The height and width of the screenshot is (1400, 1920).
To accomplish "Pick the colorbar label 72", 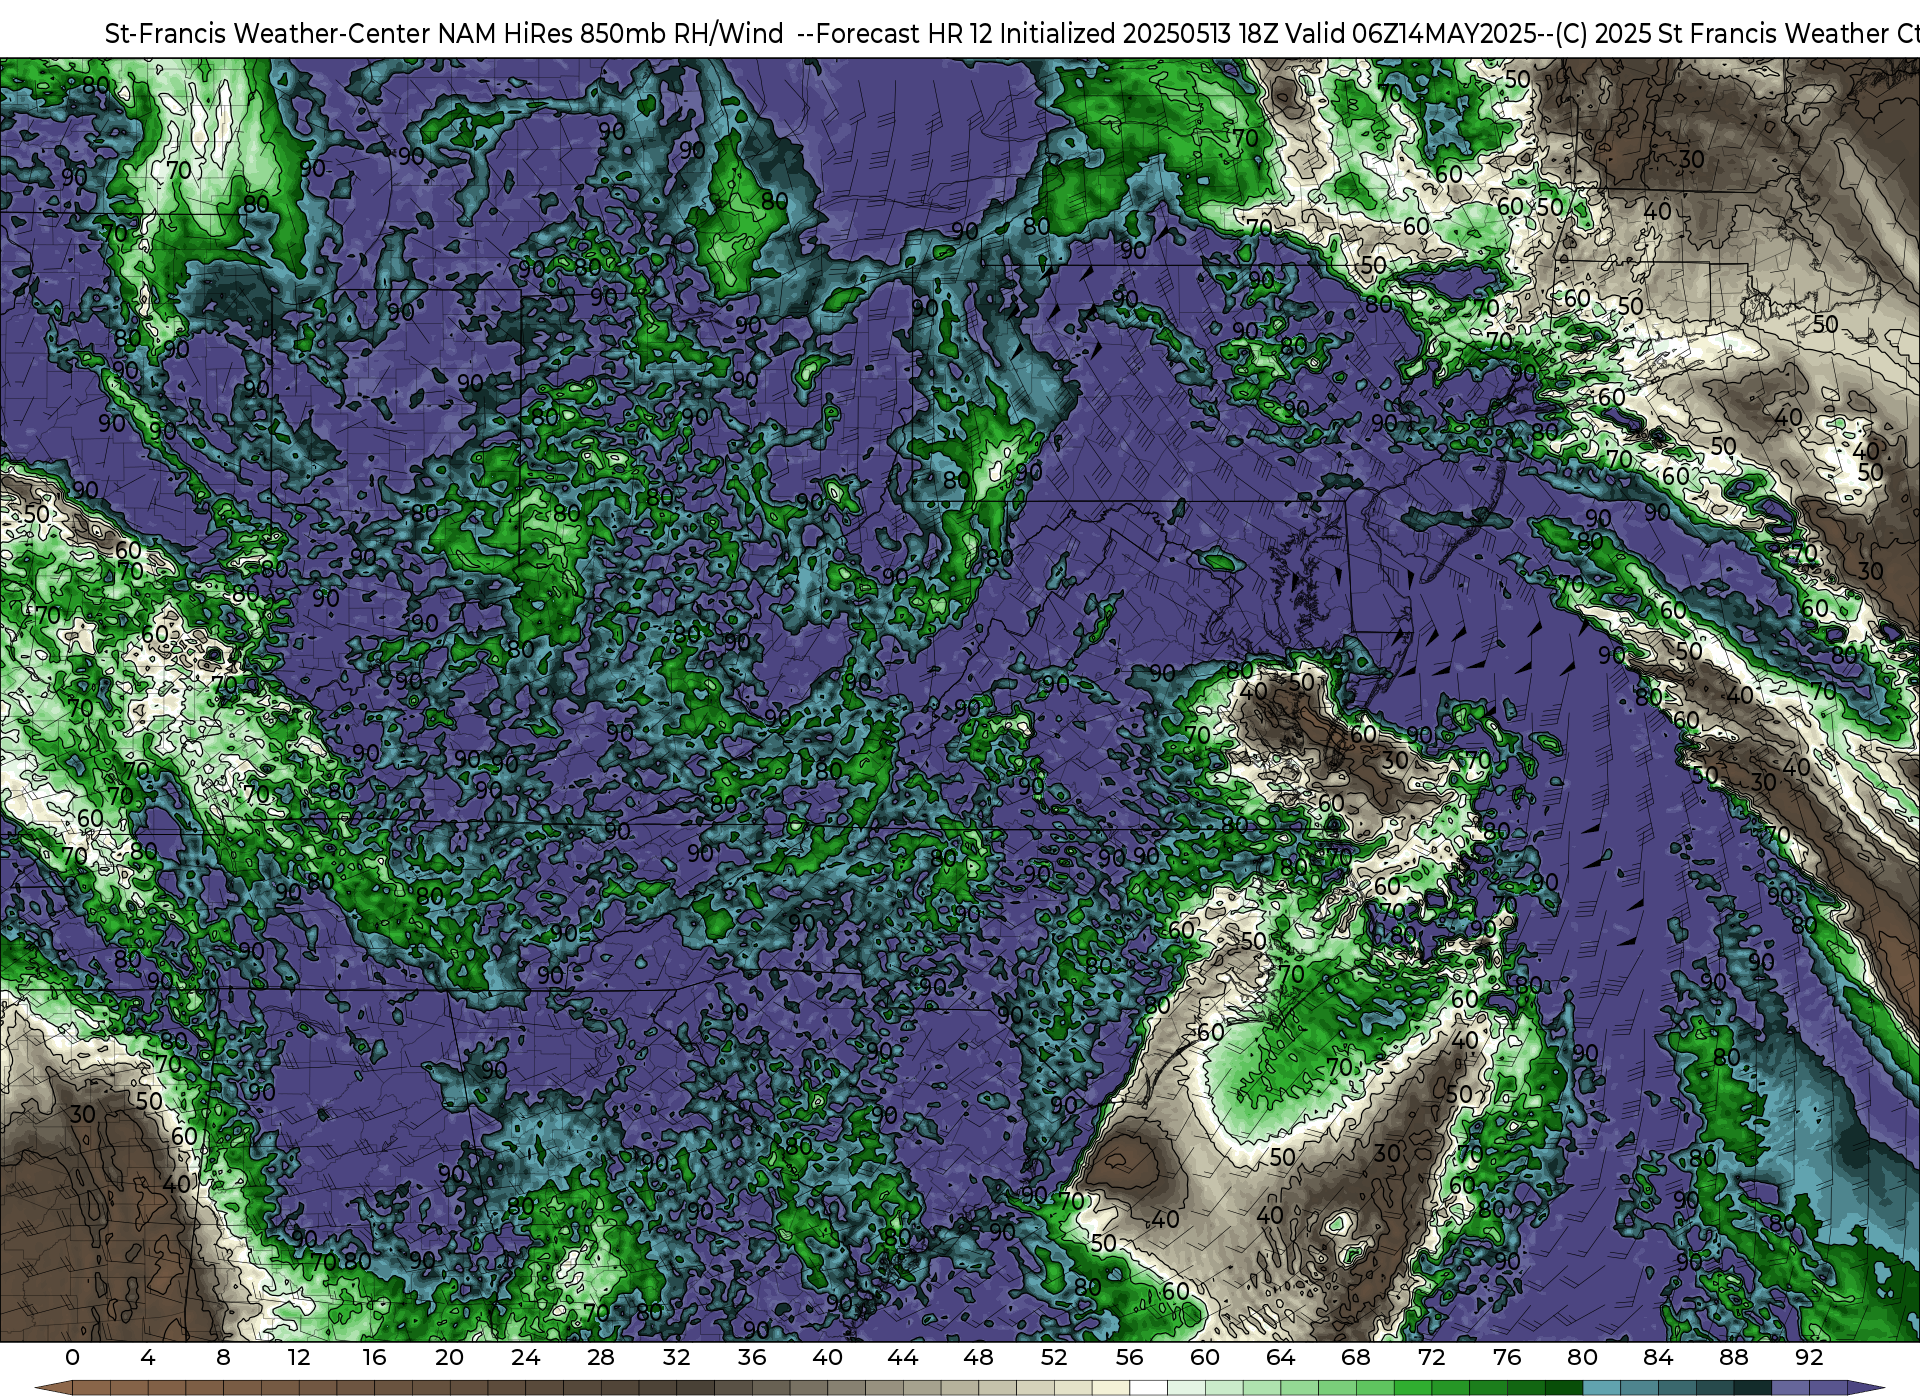I will (1431, 1358).
